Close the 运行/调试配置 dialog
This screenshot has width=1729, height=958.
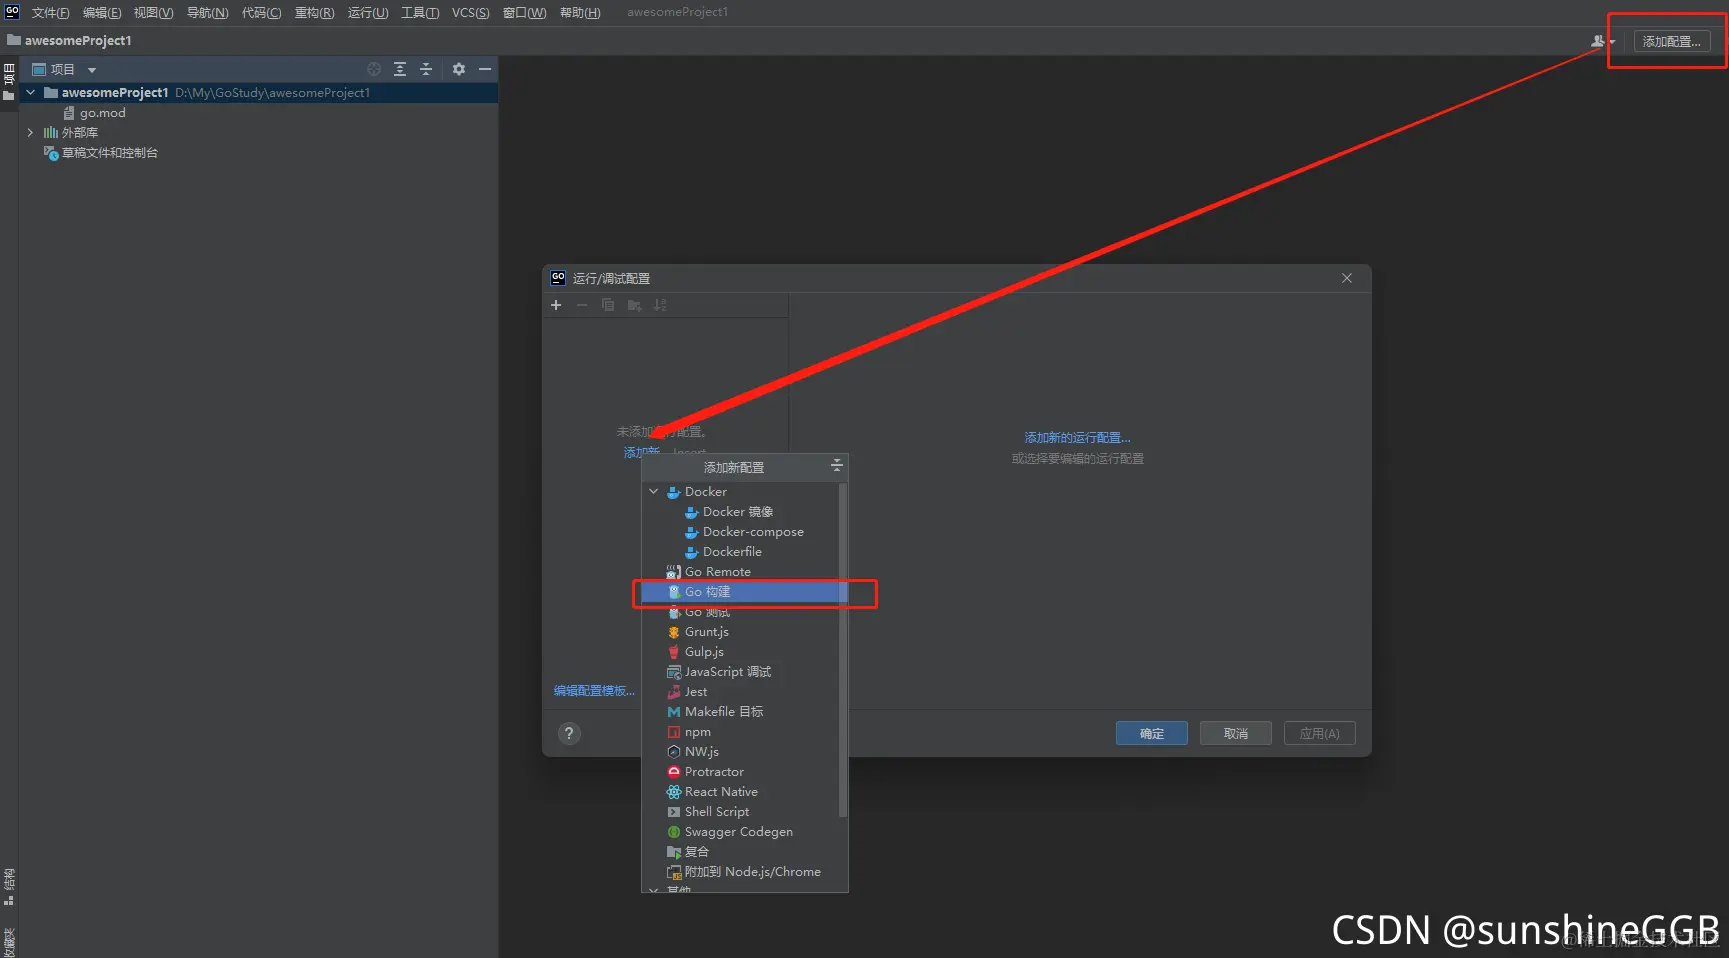1347,278
